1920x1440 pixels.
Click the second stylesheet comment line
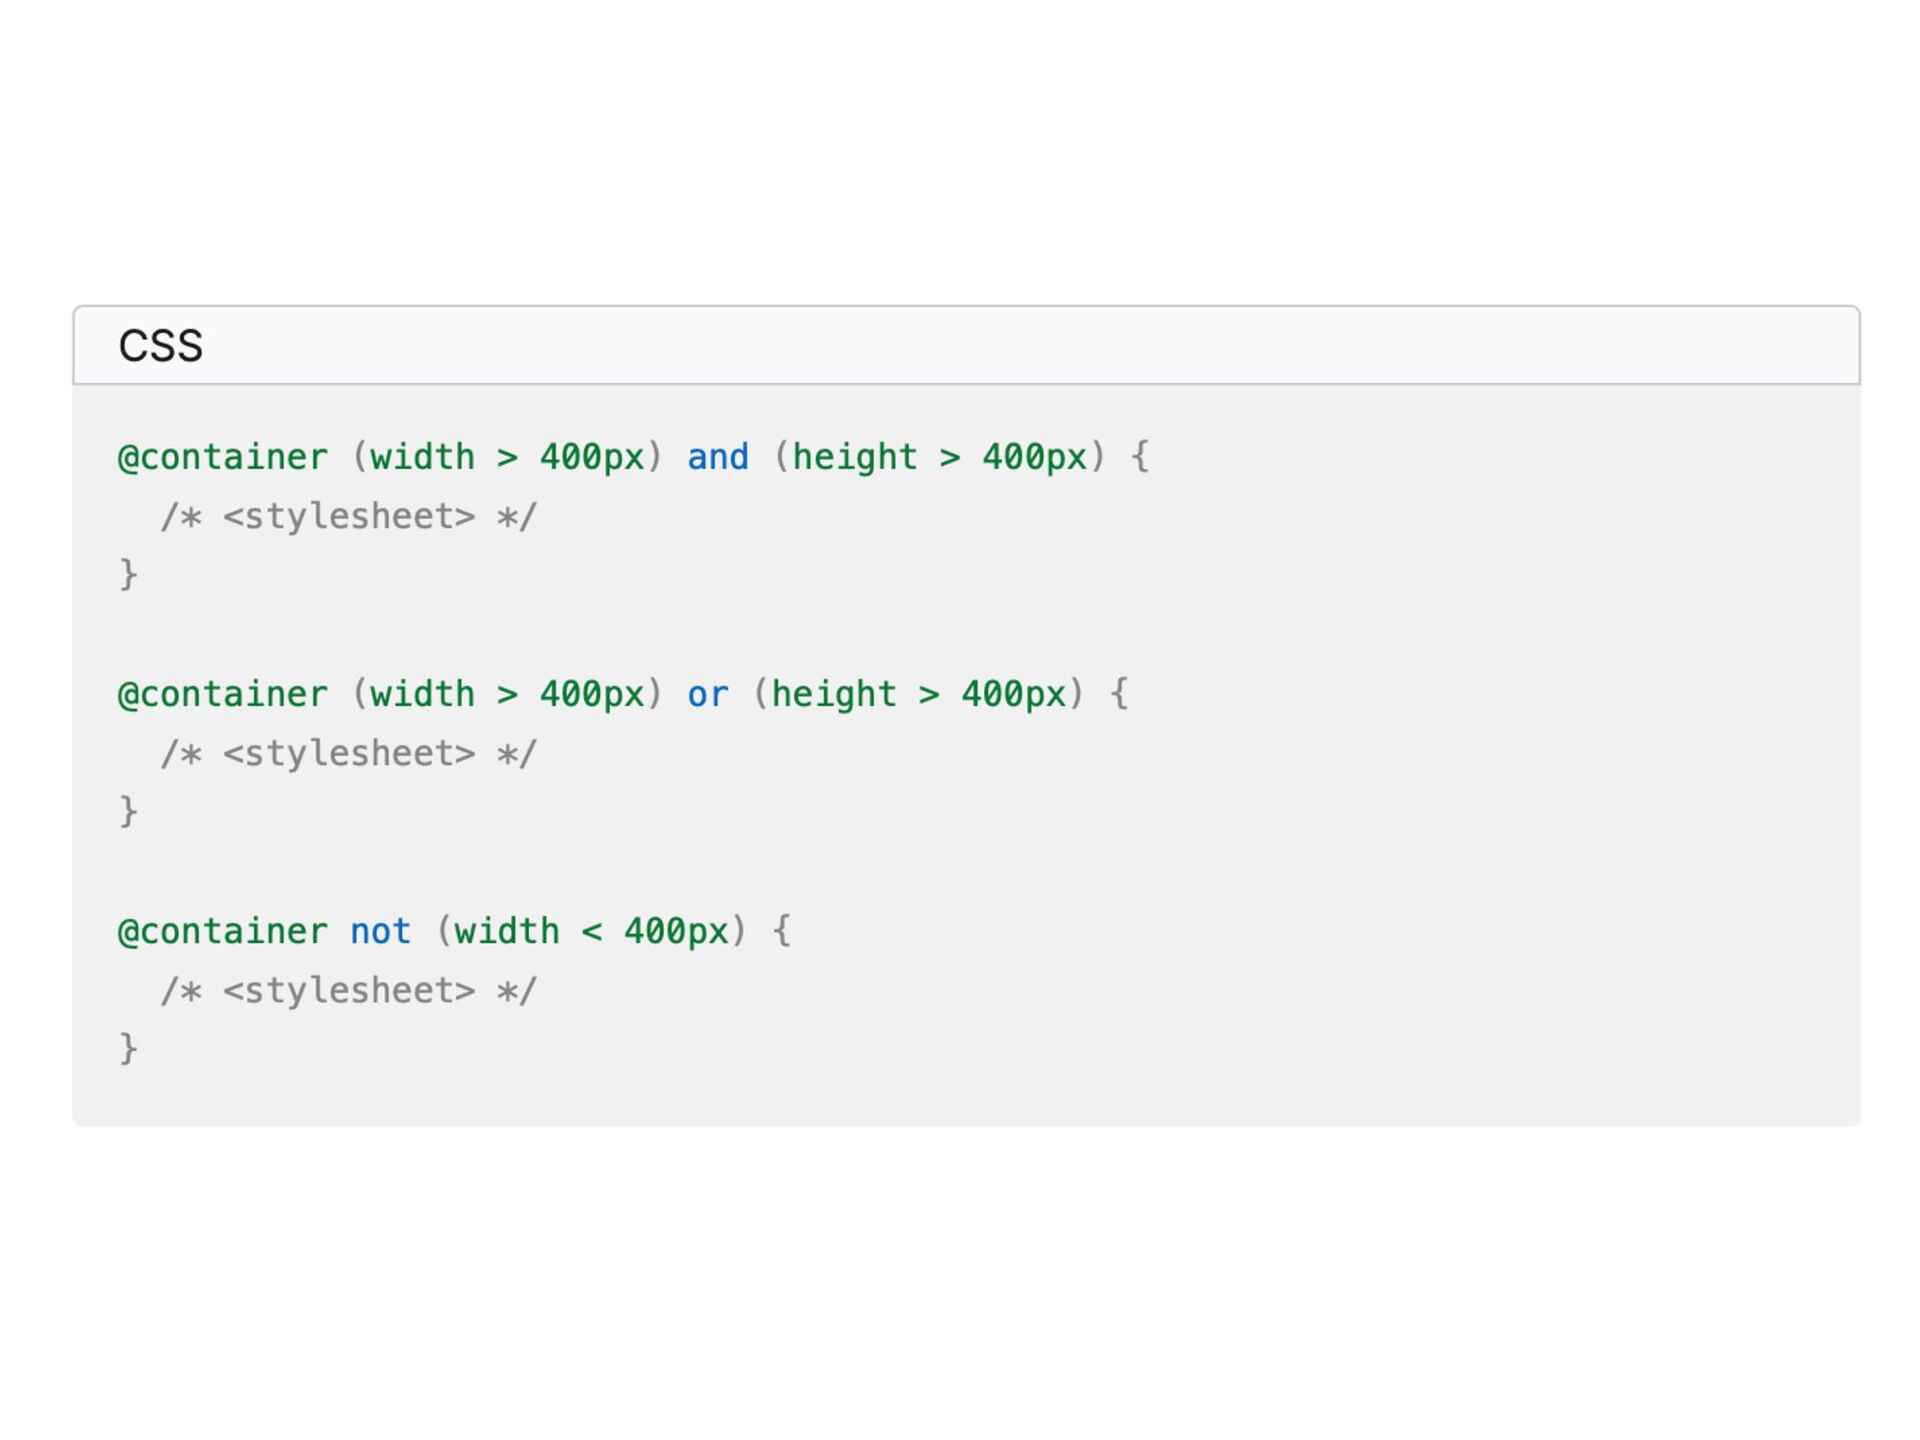point(348,753)
